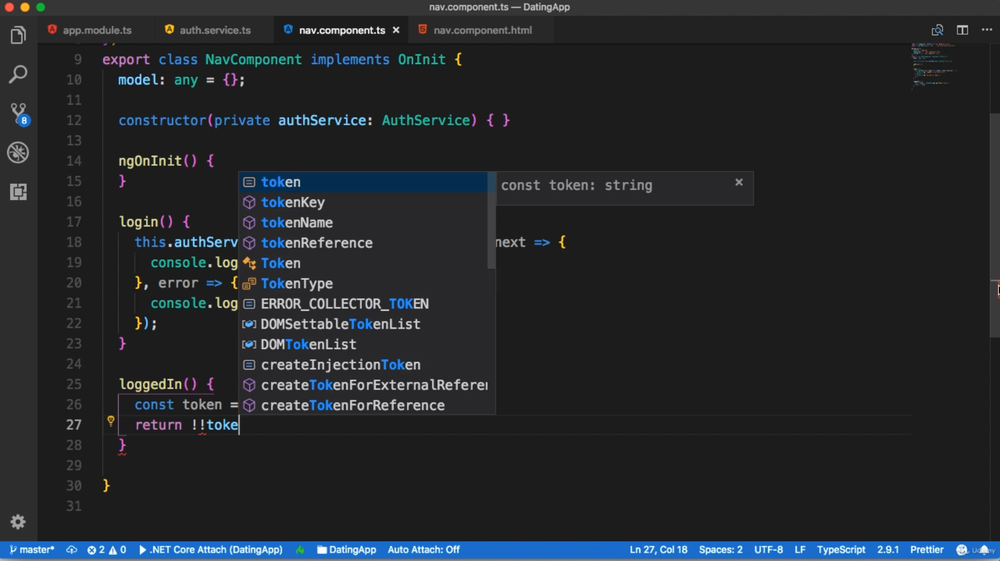
Task: Choose 'tokenKey' suggestion
Action: tap(364, 203)
